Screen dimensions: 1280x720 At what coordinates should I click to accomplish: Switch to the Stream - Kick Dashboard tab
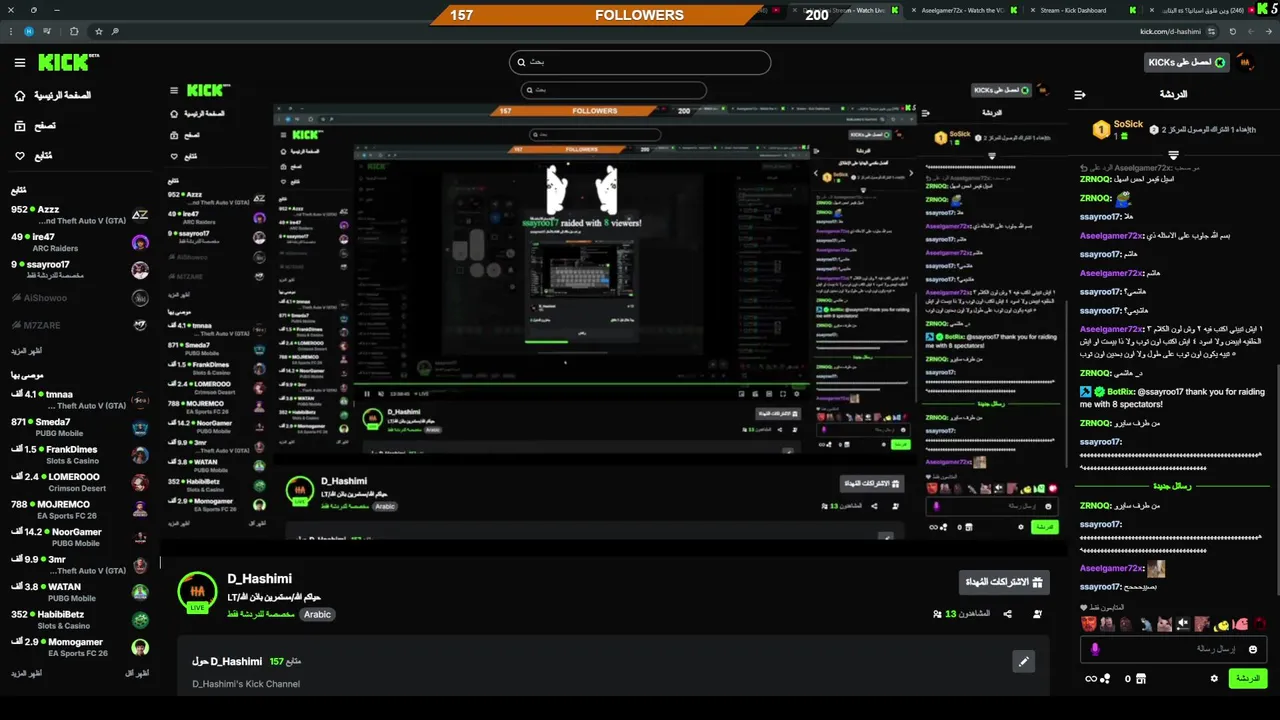1073,10
